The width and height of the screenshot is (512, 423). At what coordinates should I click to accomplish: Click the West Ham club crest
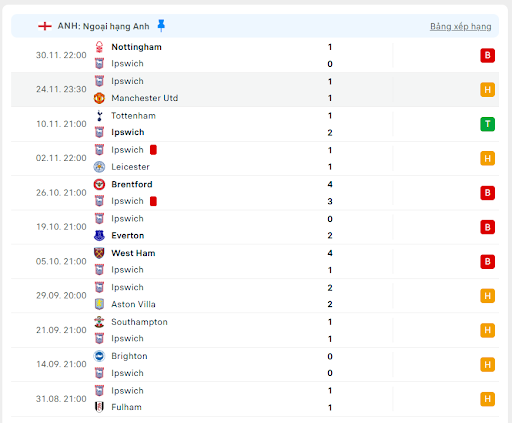point(99,253)
